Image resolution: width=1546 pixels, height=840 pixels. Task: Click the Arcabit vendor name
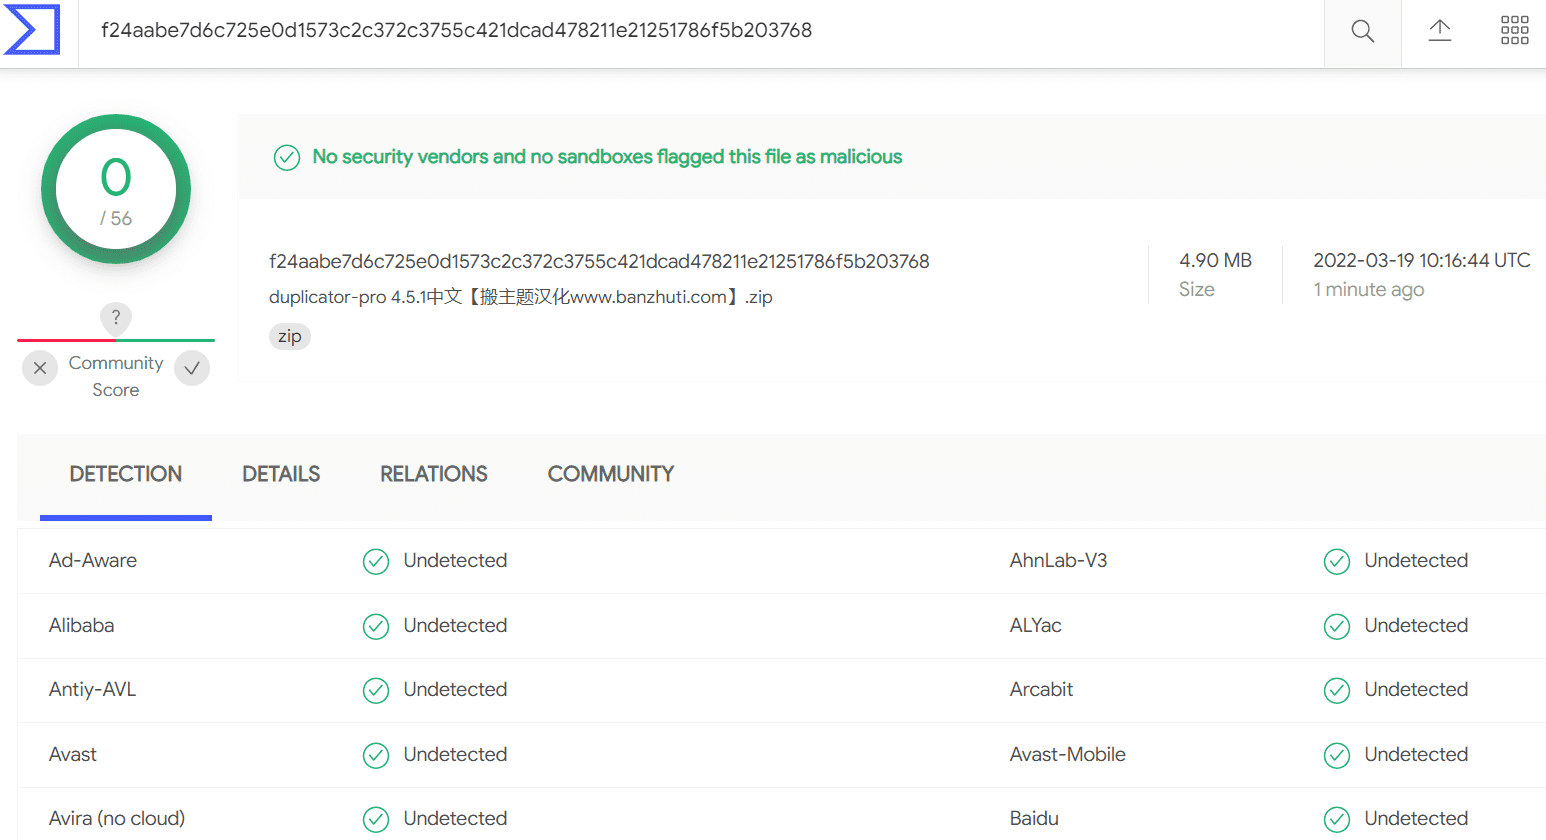click(x=1041, y=689)
